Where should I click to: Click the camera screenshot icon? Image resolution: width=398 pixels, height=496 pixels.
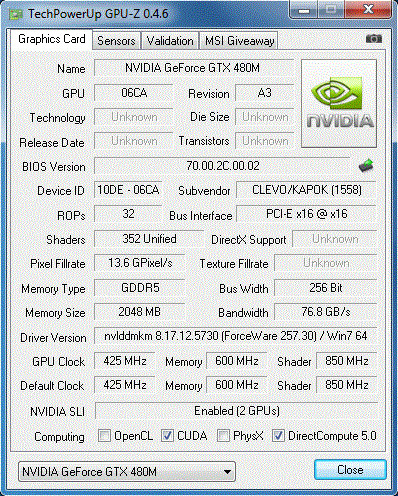[374, 39]
